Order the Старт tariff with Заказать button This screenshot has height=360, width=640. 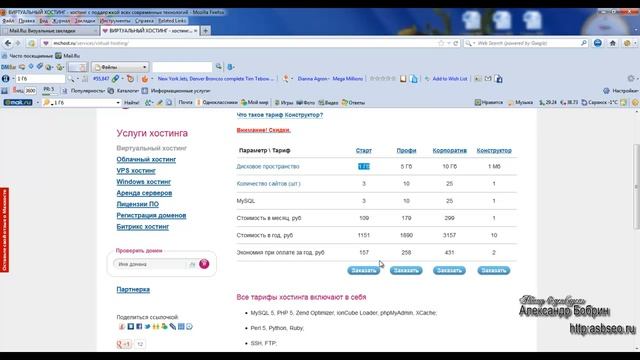tap(363, 270)
